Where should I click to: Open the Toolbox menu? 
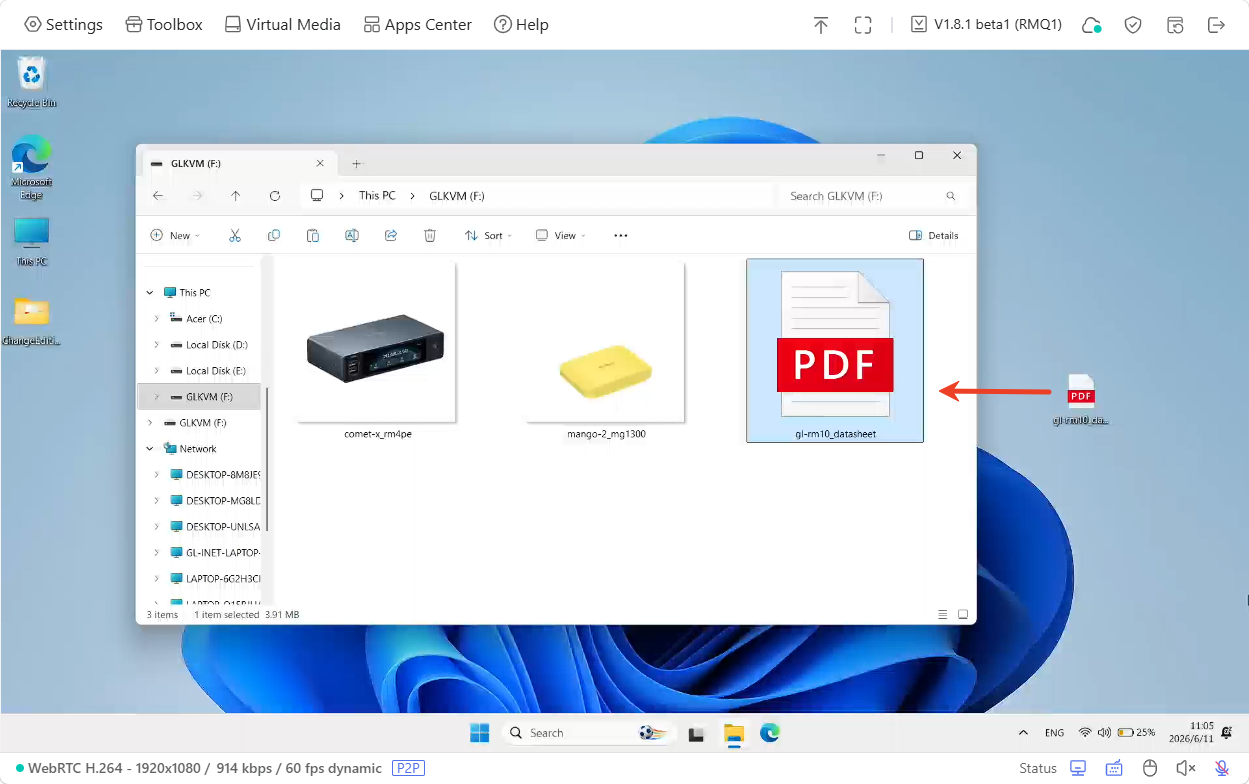coord(164,25)
